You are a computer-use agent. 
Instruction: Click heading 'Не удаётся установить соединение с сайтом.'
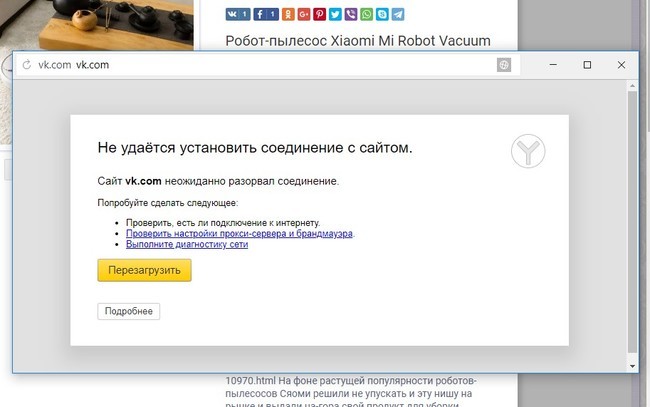click(255, 148)
